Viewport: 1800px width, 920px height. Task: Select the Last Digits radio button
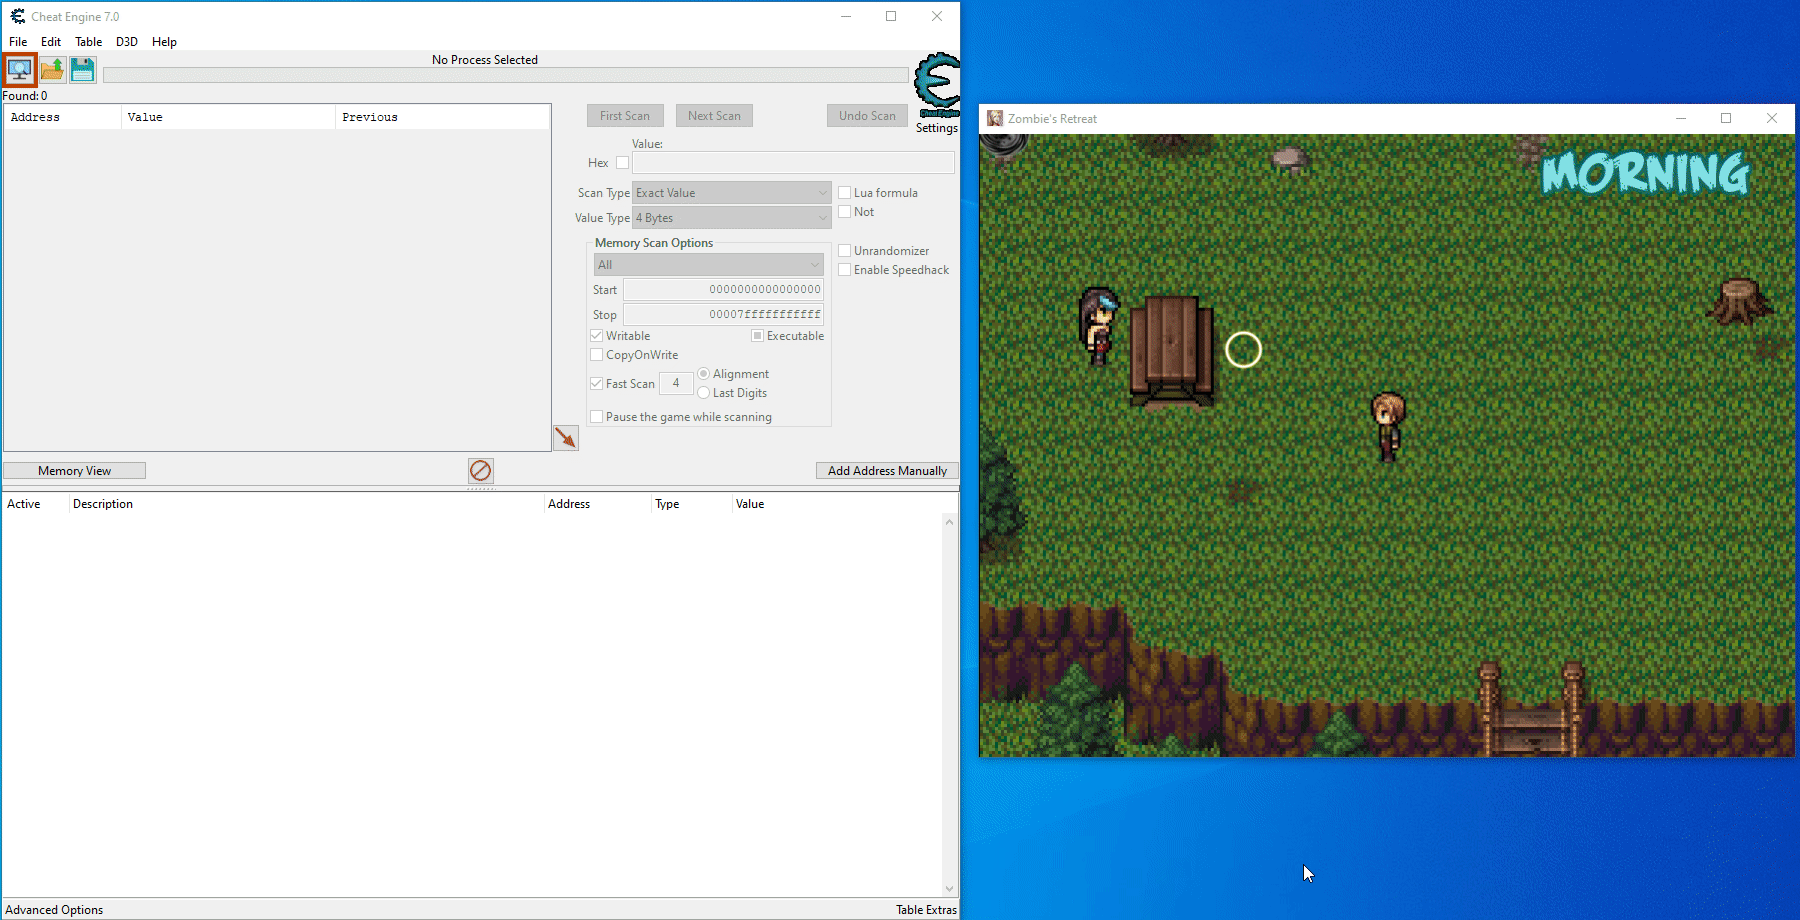coord(703,392)
